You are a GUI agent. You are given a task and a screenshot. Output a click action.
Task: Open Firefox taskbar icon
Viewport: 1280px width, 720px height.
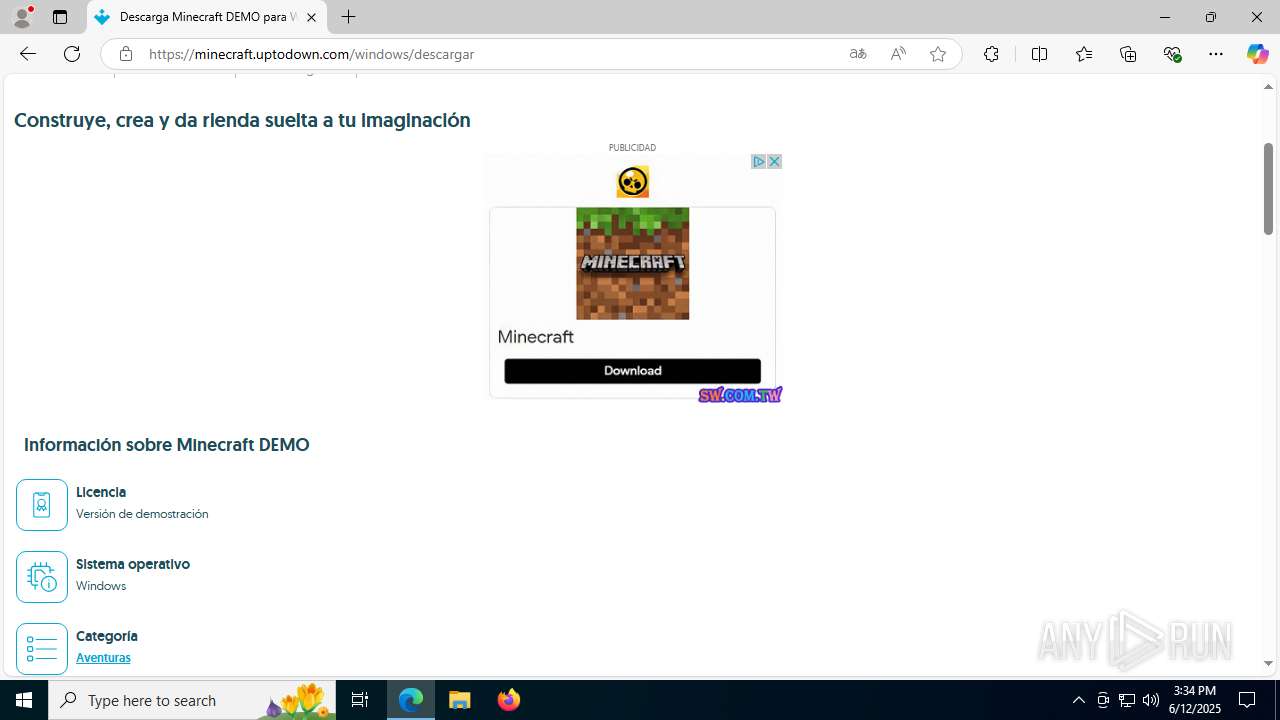point(509,700)
